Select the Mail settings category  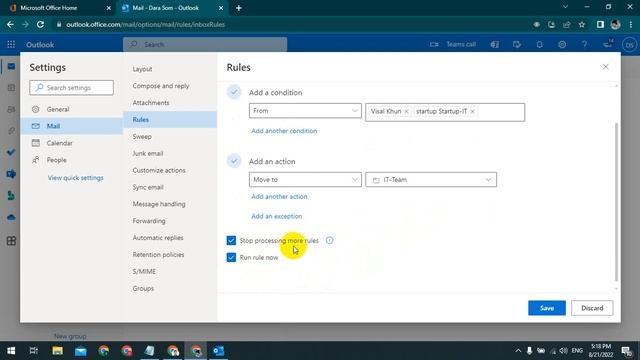71,126
